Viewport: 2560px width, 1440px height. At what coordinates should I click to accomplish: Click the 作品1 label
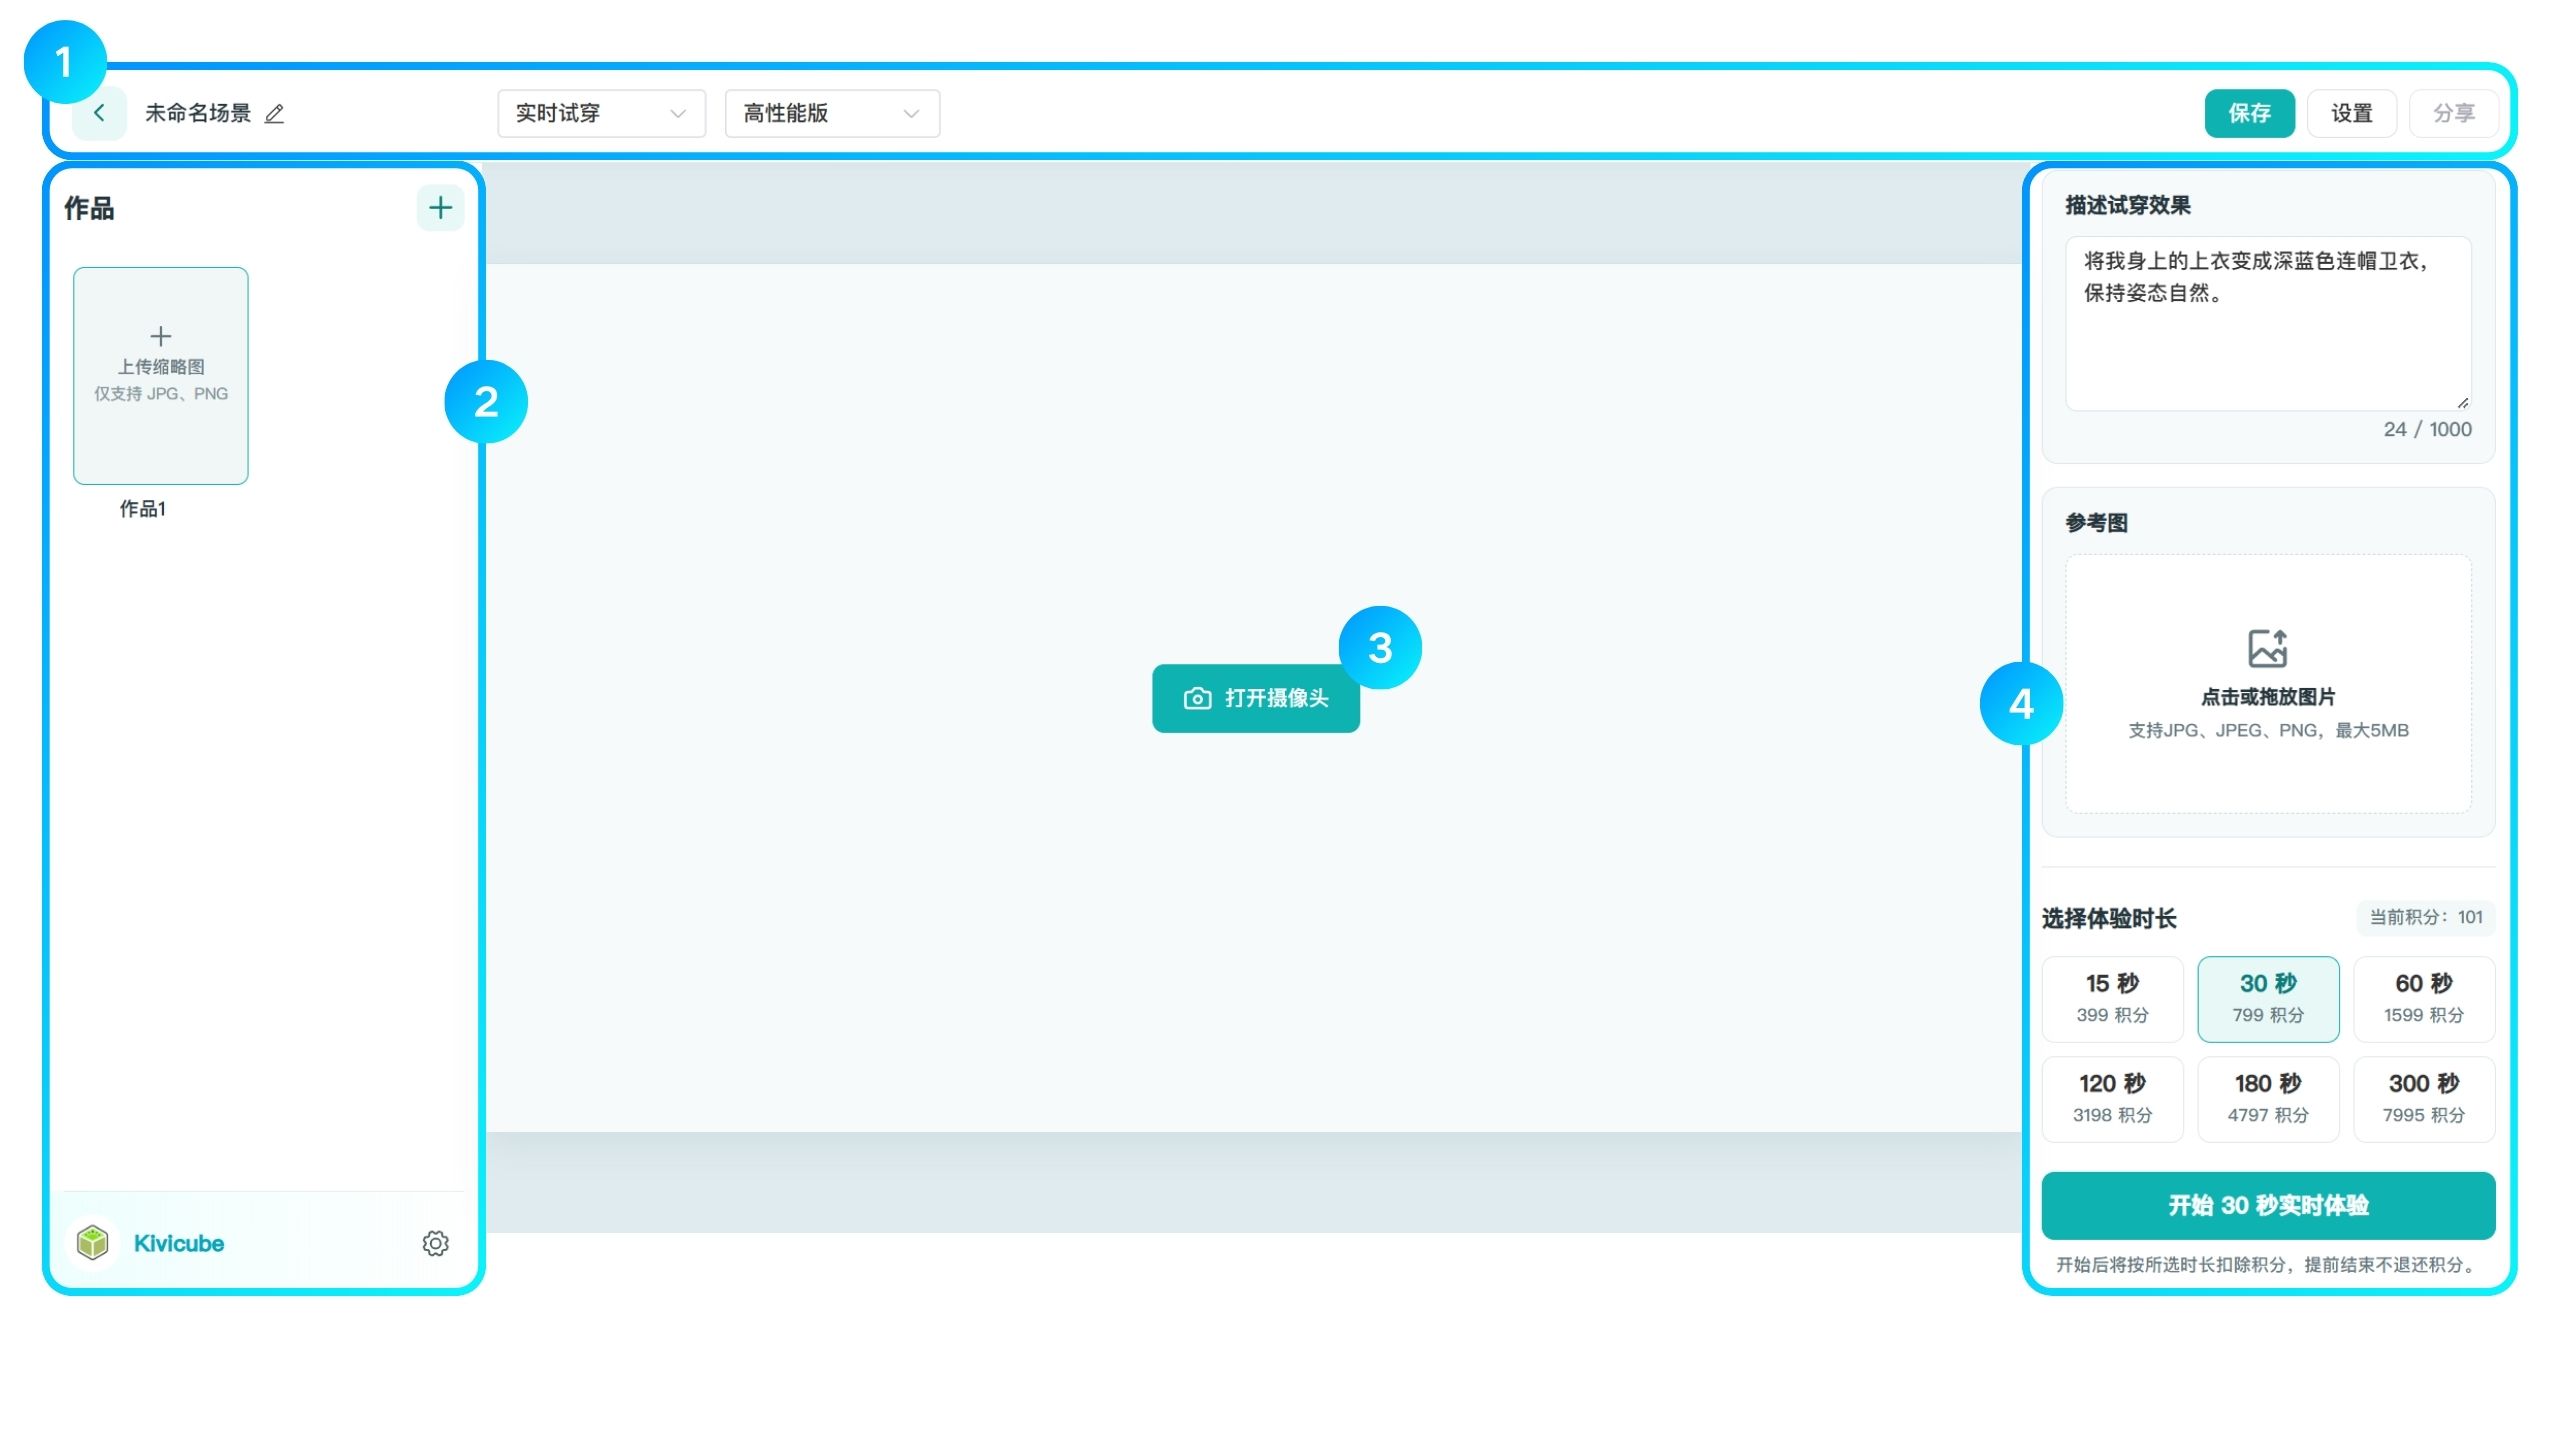(143, 509)
